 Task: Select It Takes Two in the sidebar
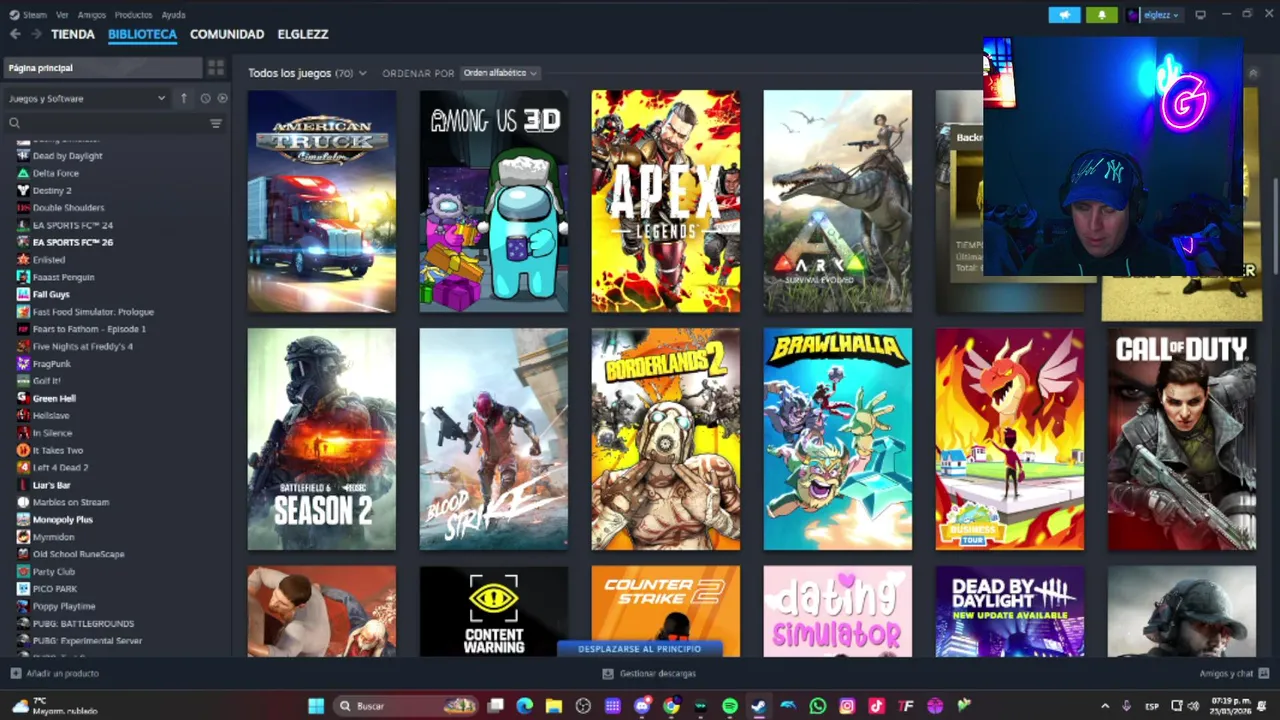(x=58, y=450)
